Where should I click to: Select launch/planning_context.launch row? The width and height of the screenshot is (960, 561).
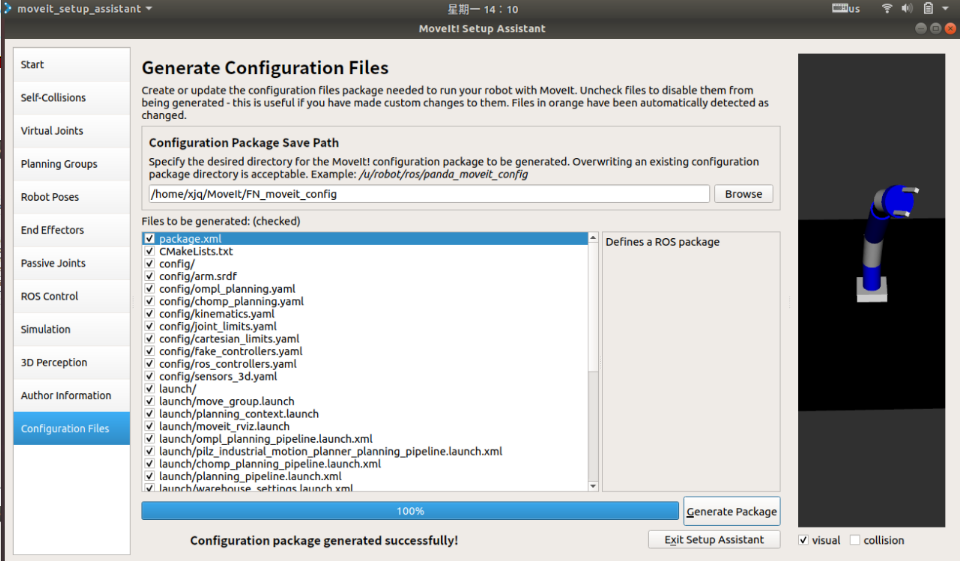click(x=365, y=413)
